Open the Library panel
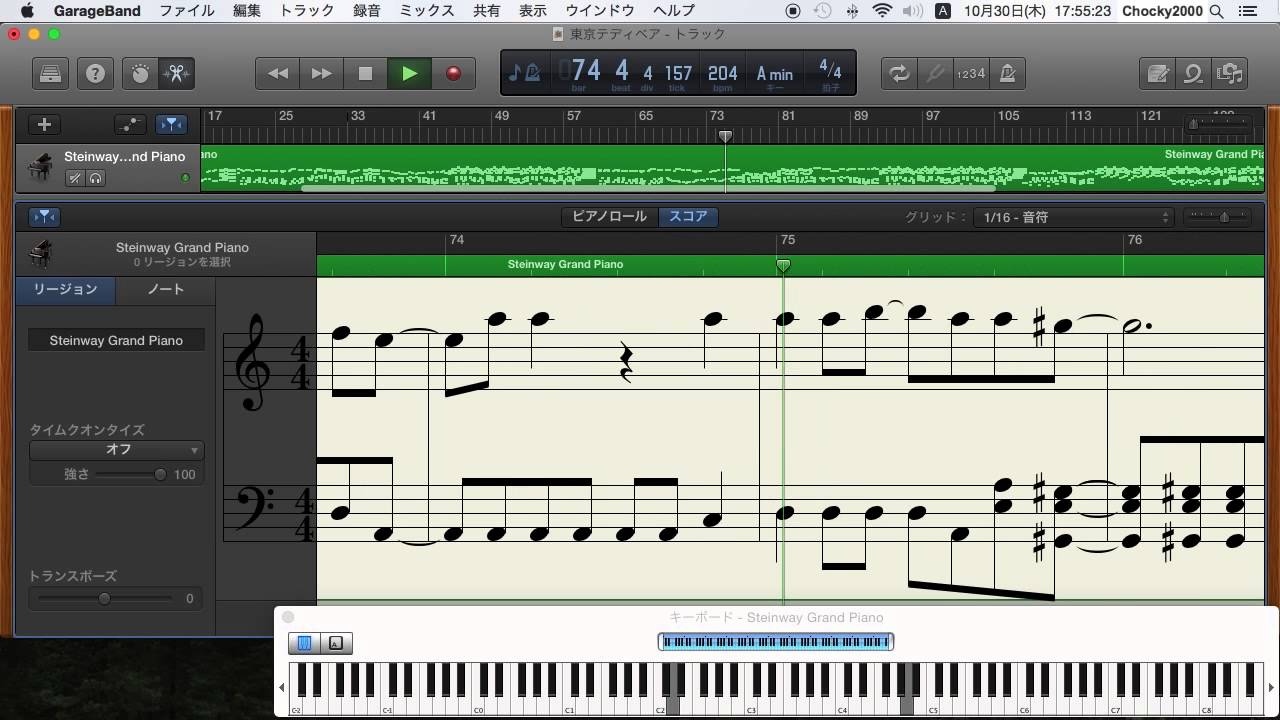 tap(50, 74)
